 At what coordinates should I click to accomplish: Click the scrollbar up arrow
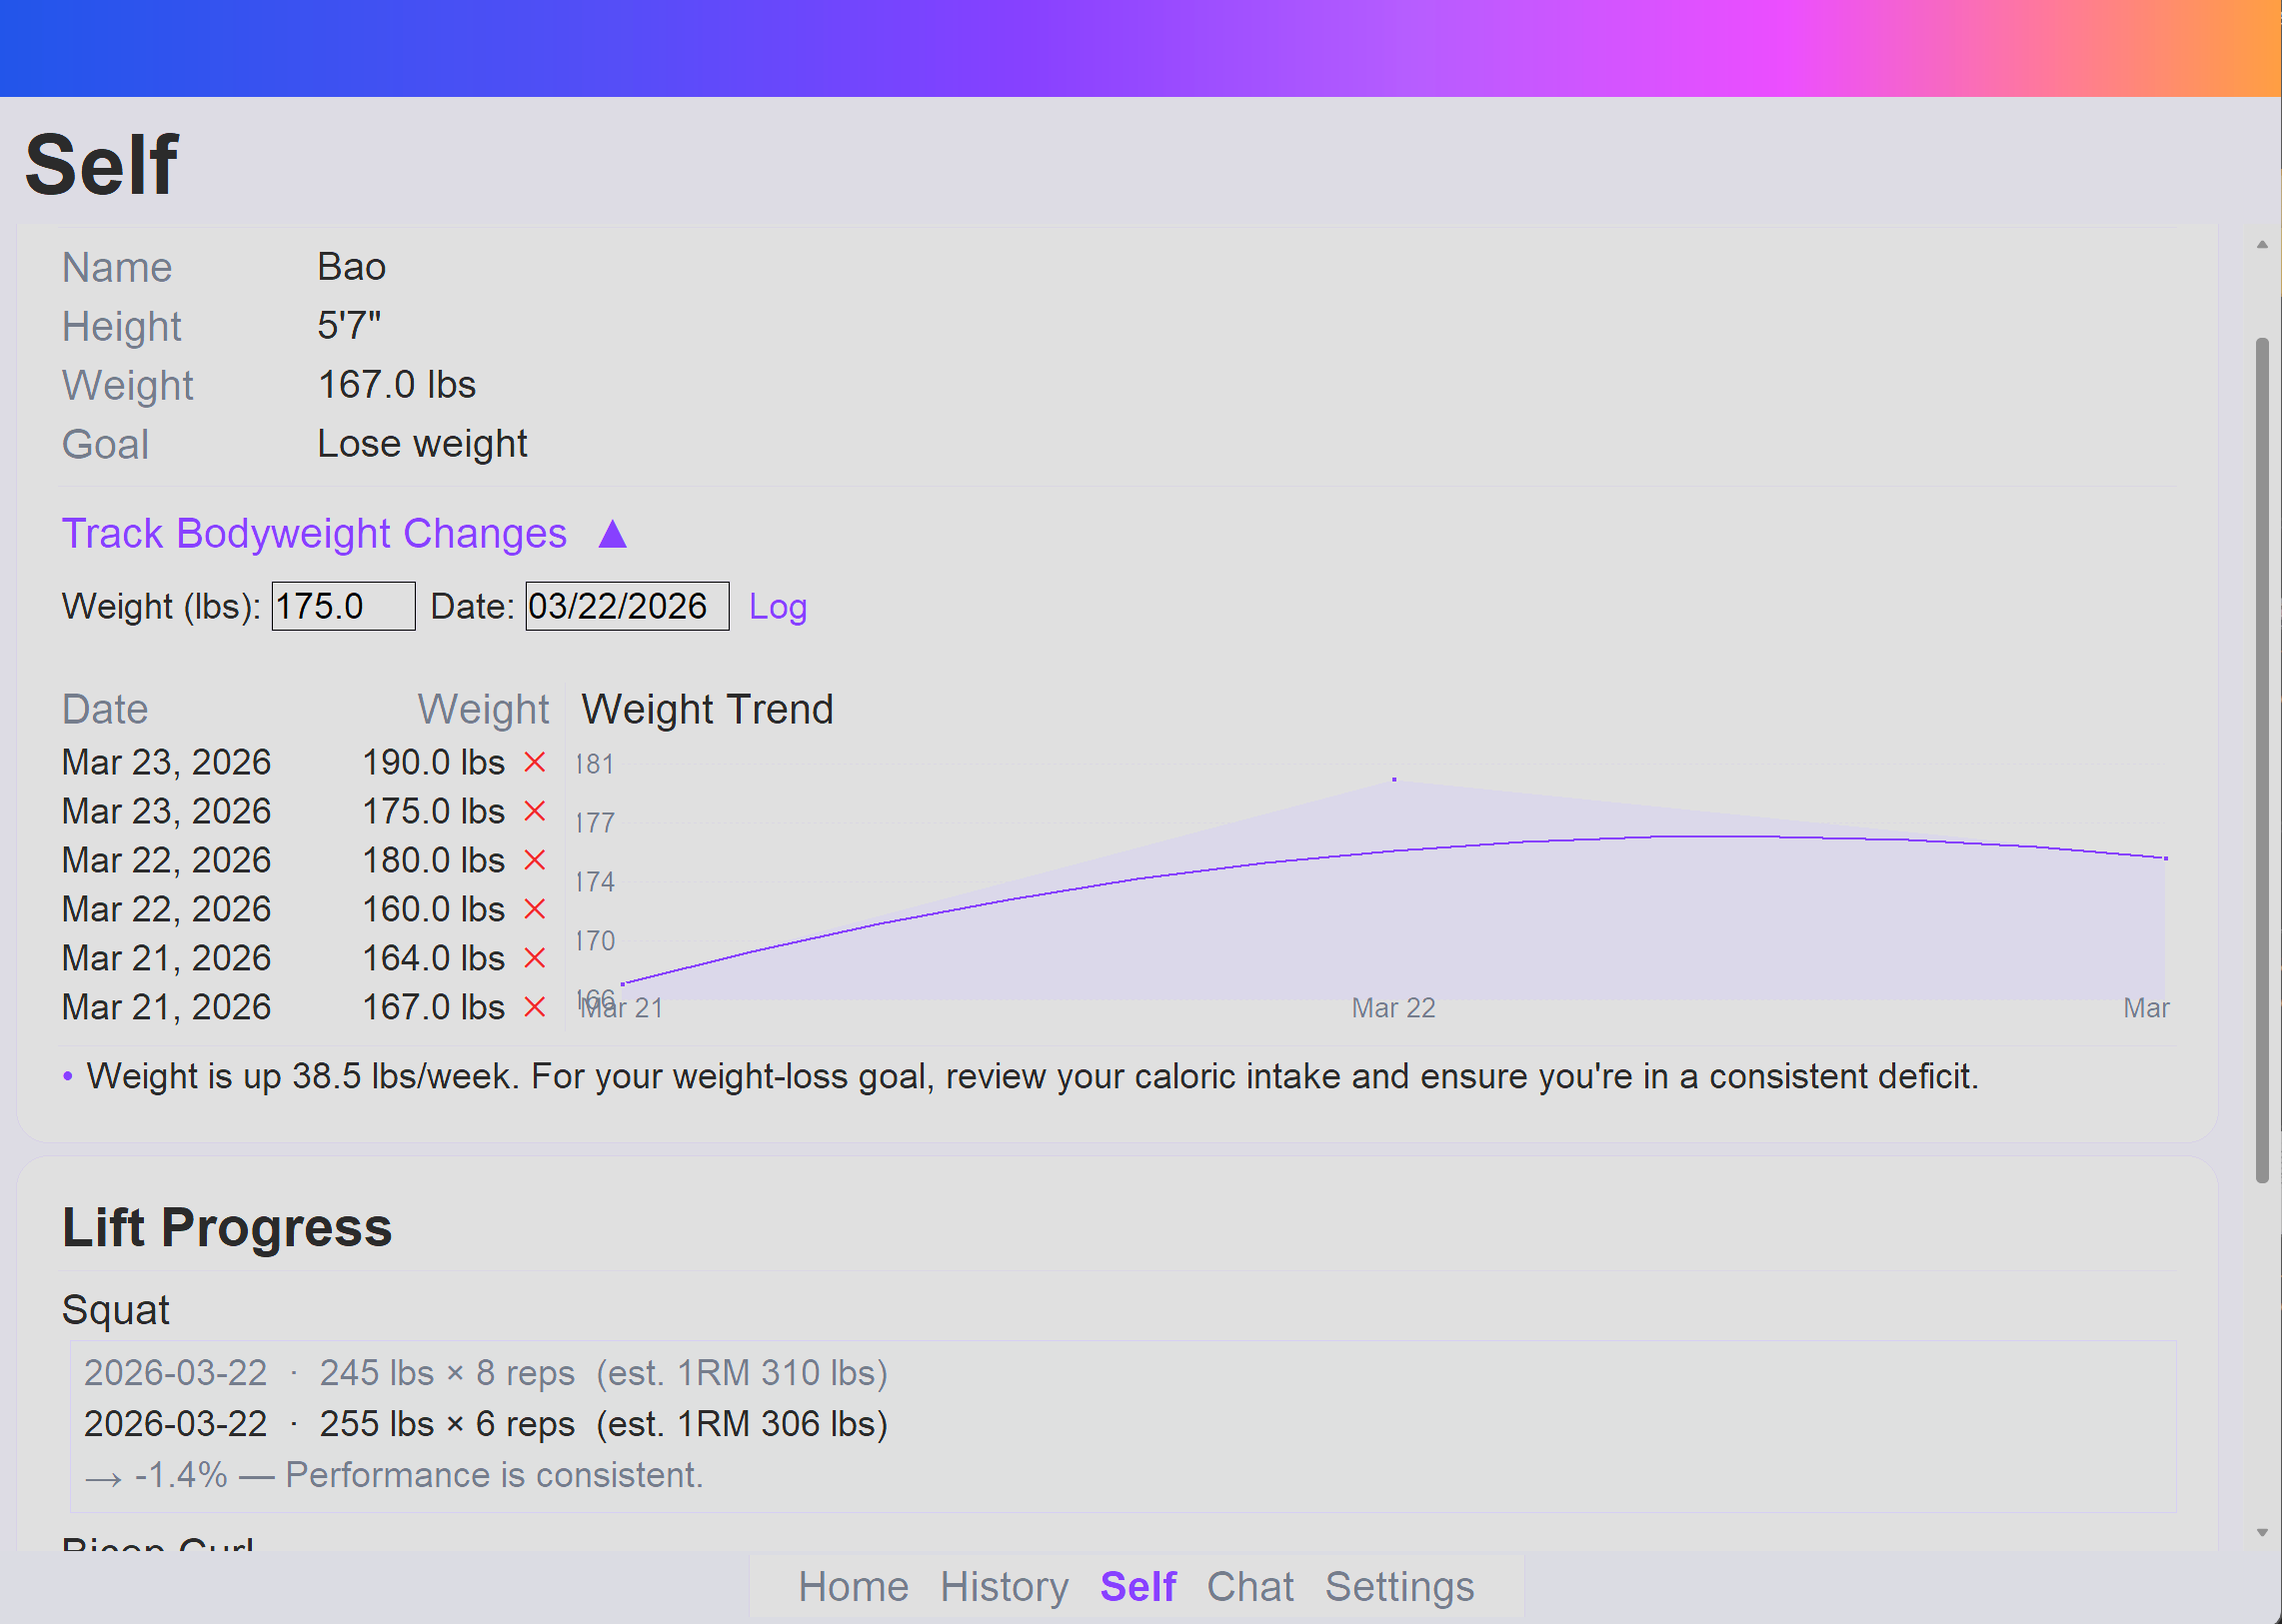[x=2262, y=245]
